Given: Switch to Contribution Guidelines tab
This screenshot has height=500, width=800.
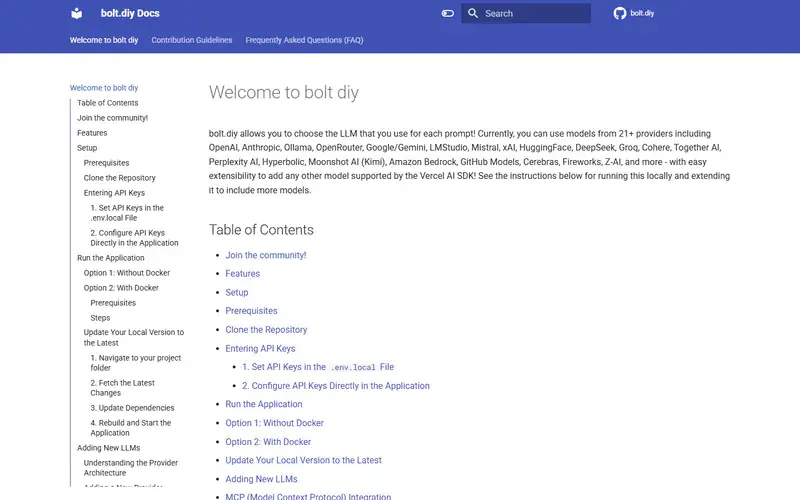Looking at the screenshot, I should point(192,40).
